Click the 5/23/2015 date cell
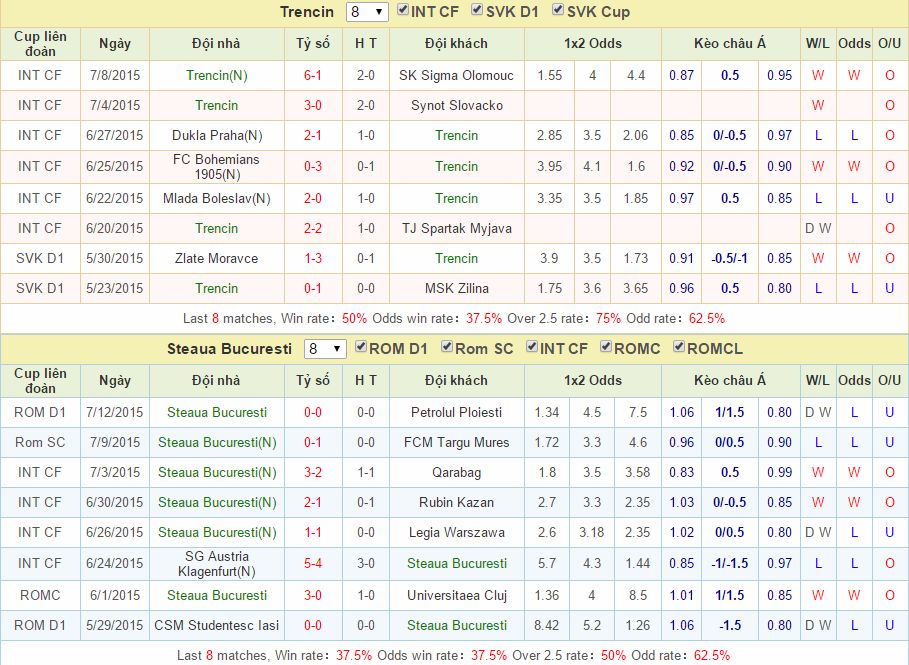The image size is (909, 665). coord(115,289)
